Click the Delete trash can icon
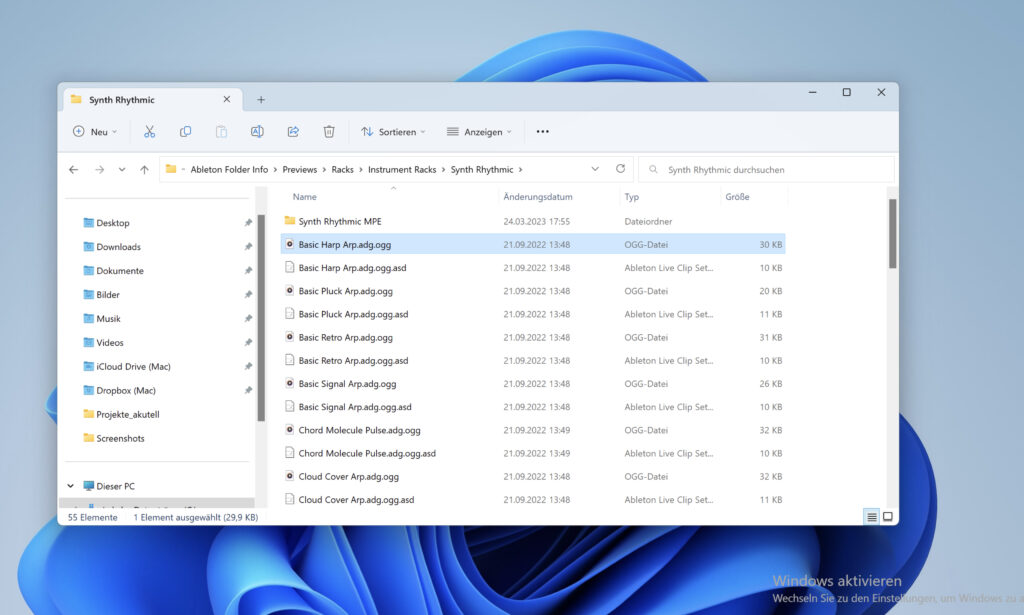Image resolution: width=1024 pixels, height=615 pixels. coord(329,132)
